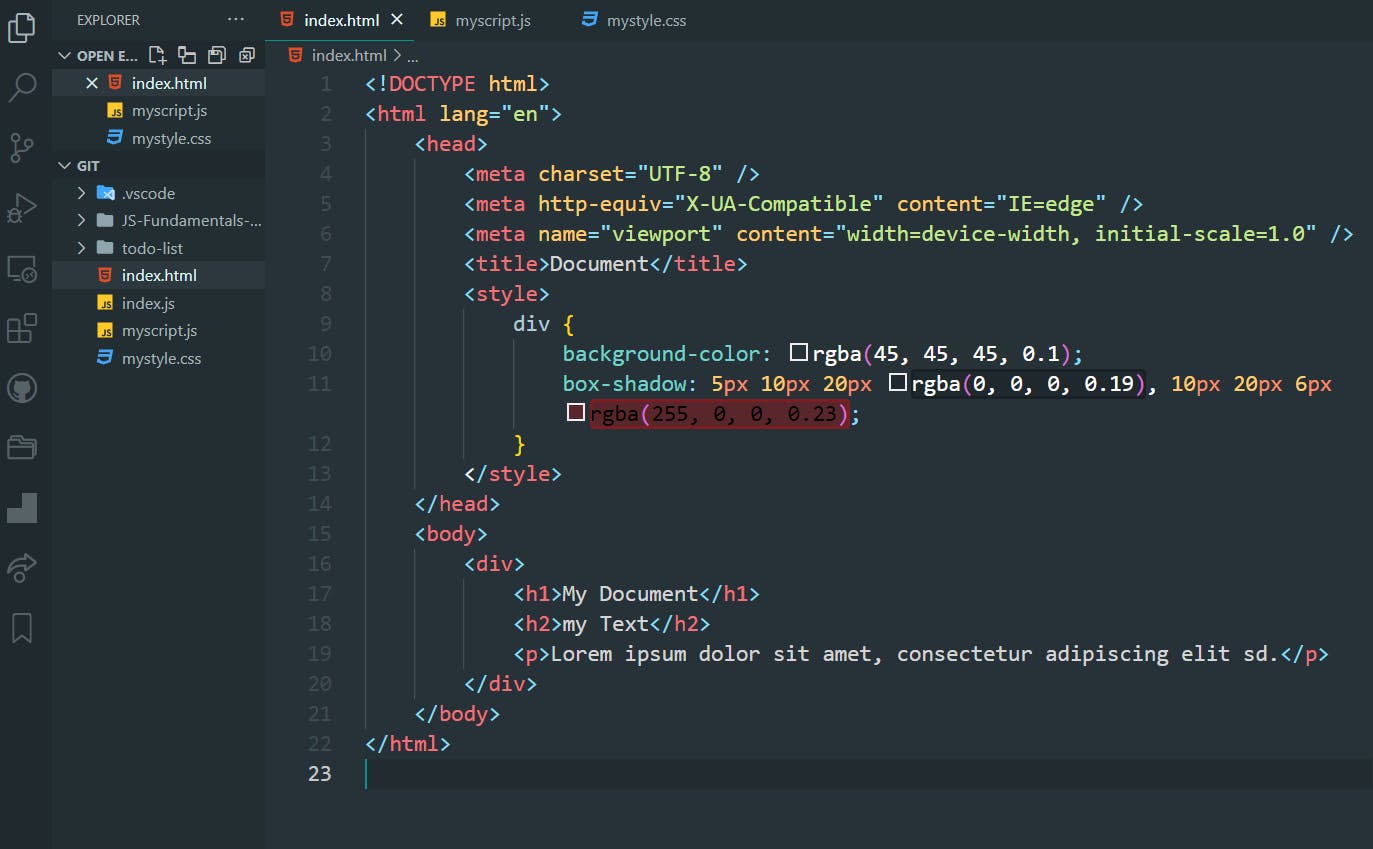
Task: Click the Close All Editors icon
Action: pos(247,55)
